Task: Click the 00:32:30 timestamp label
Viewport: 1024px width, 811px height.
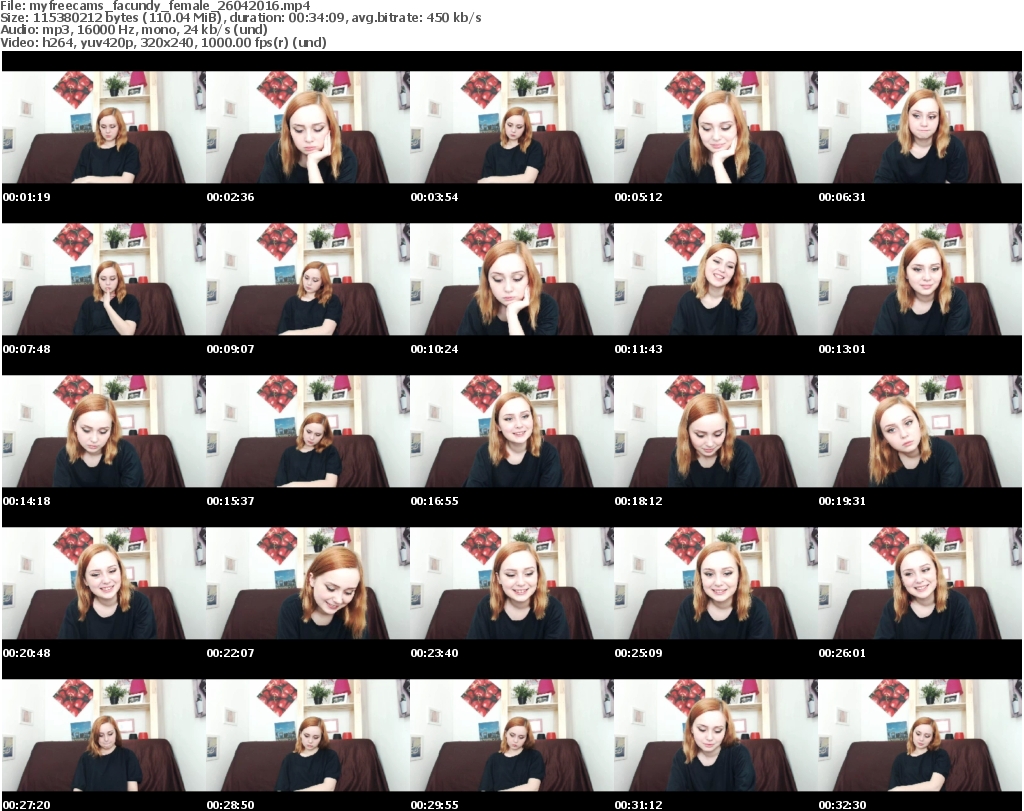Action: point(842,805)
